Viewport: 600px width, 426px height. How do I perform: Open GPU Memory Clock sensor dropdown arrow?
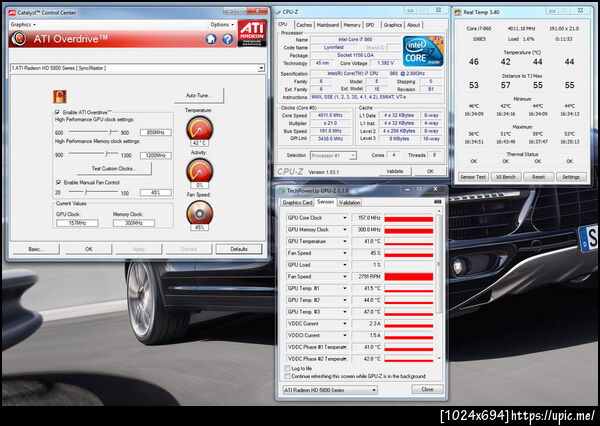pyautogui.click(x=345, y=230)
